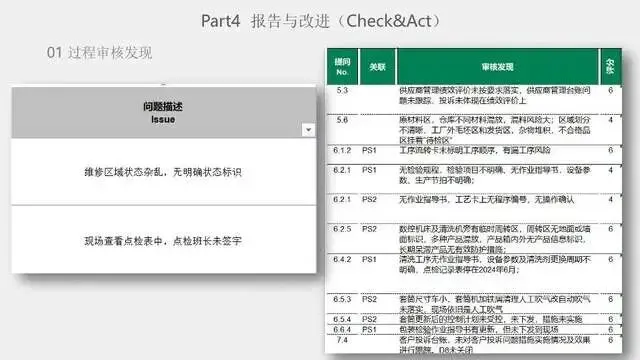Click the PS1 cell in row 6.1.2
Viewport: 640px width, 360px height.
(369, 150)
